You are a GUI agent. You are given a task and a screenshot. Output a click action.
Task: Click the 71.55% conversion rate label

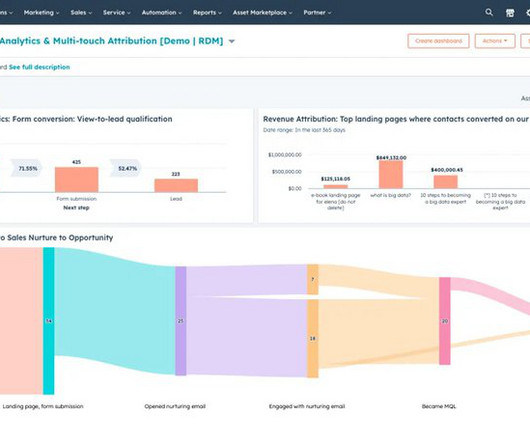point(28,168)
